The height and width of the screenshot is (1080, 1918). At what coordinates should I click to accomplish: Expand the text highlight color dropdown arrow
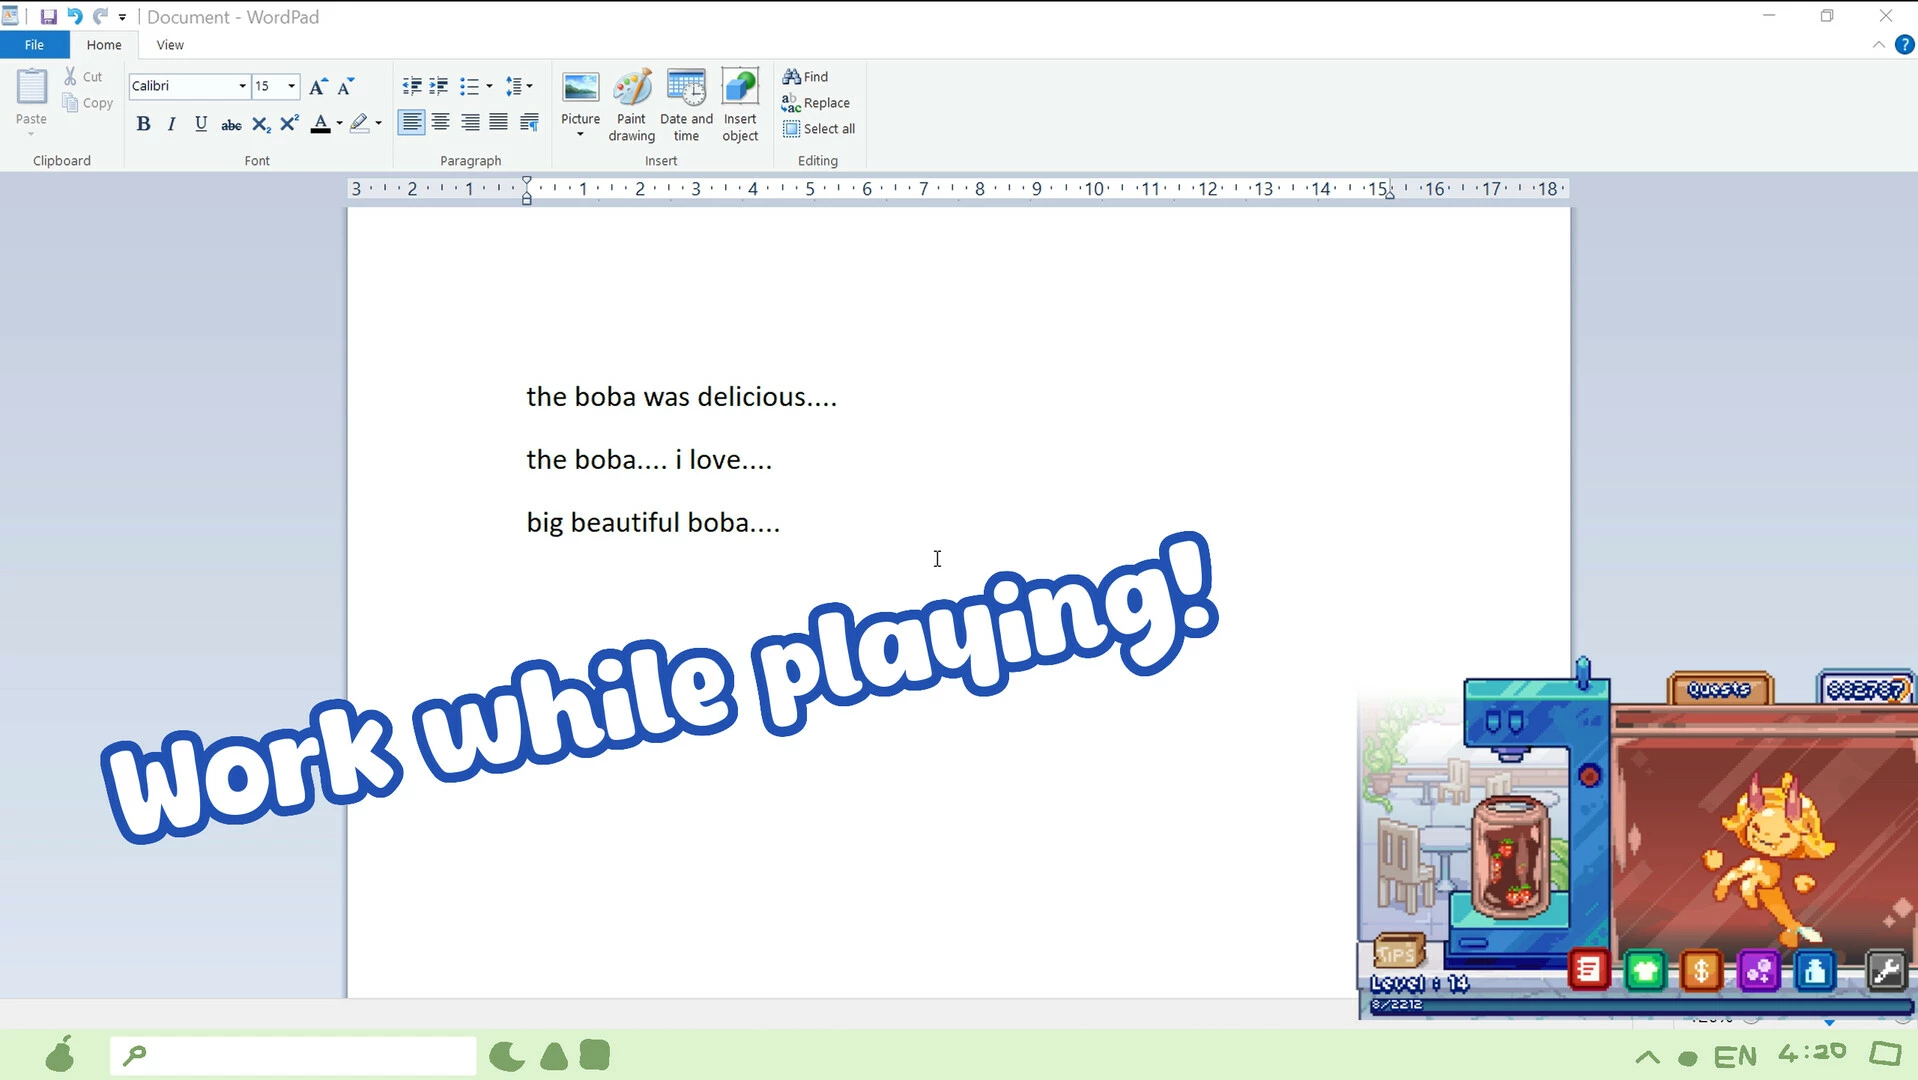[378, 124]
